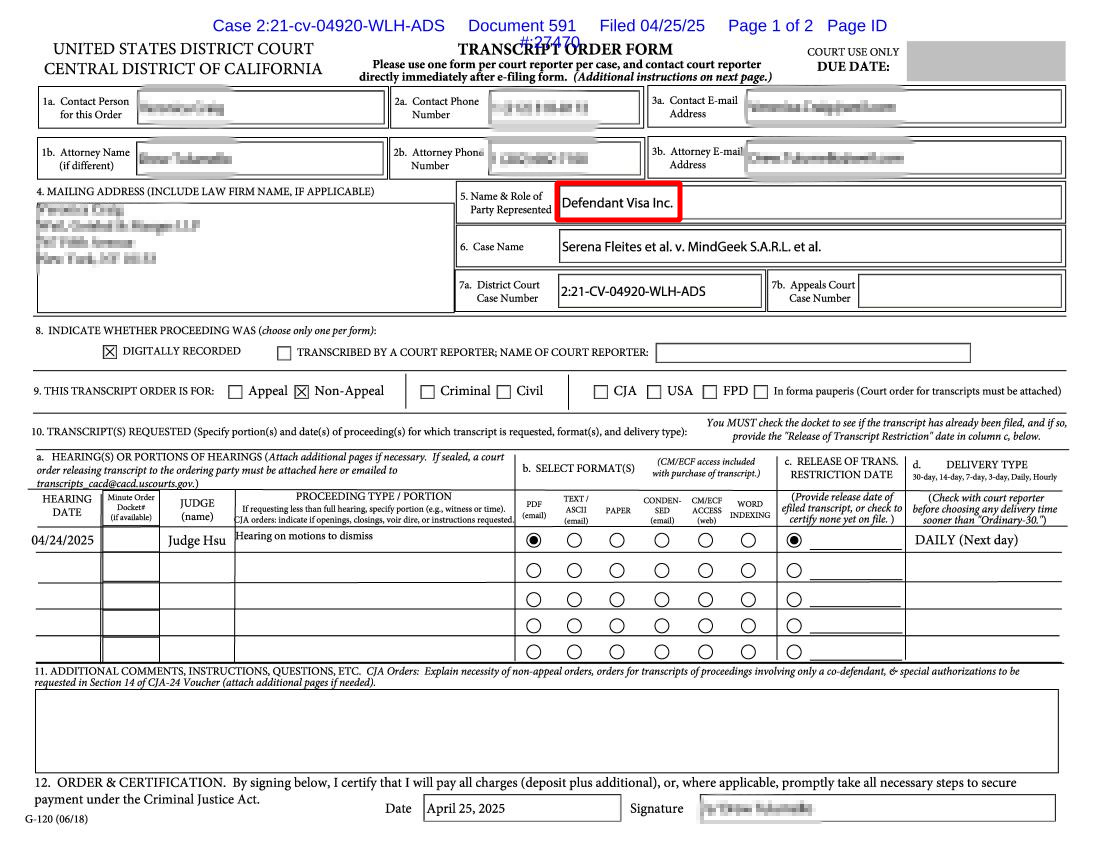Check the CJA checkbox

click(601, 392)
